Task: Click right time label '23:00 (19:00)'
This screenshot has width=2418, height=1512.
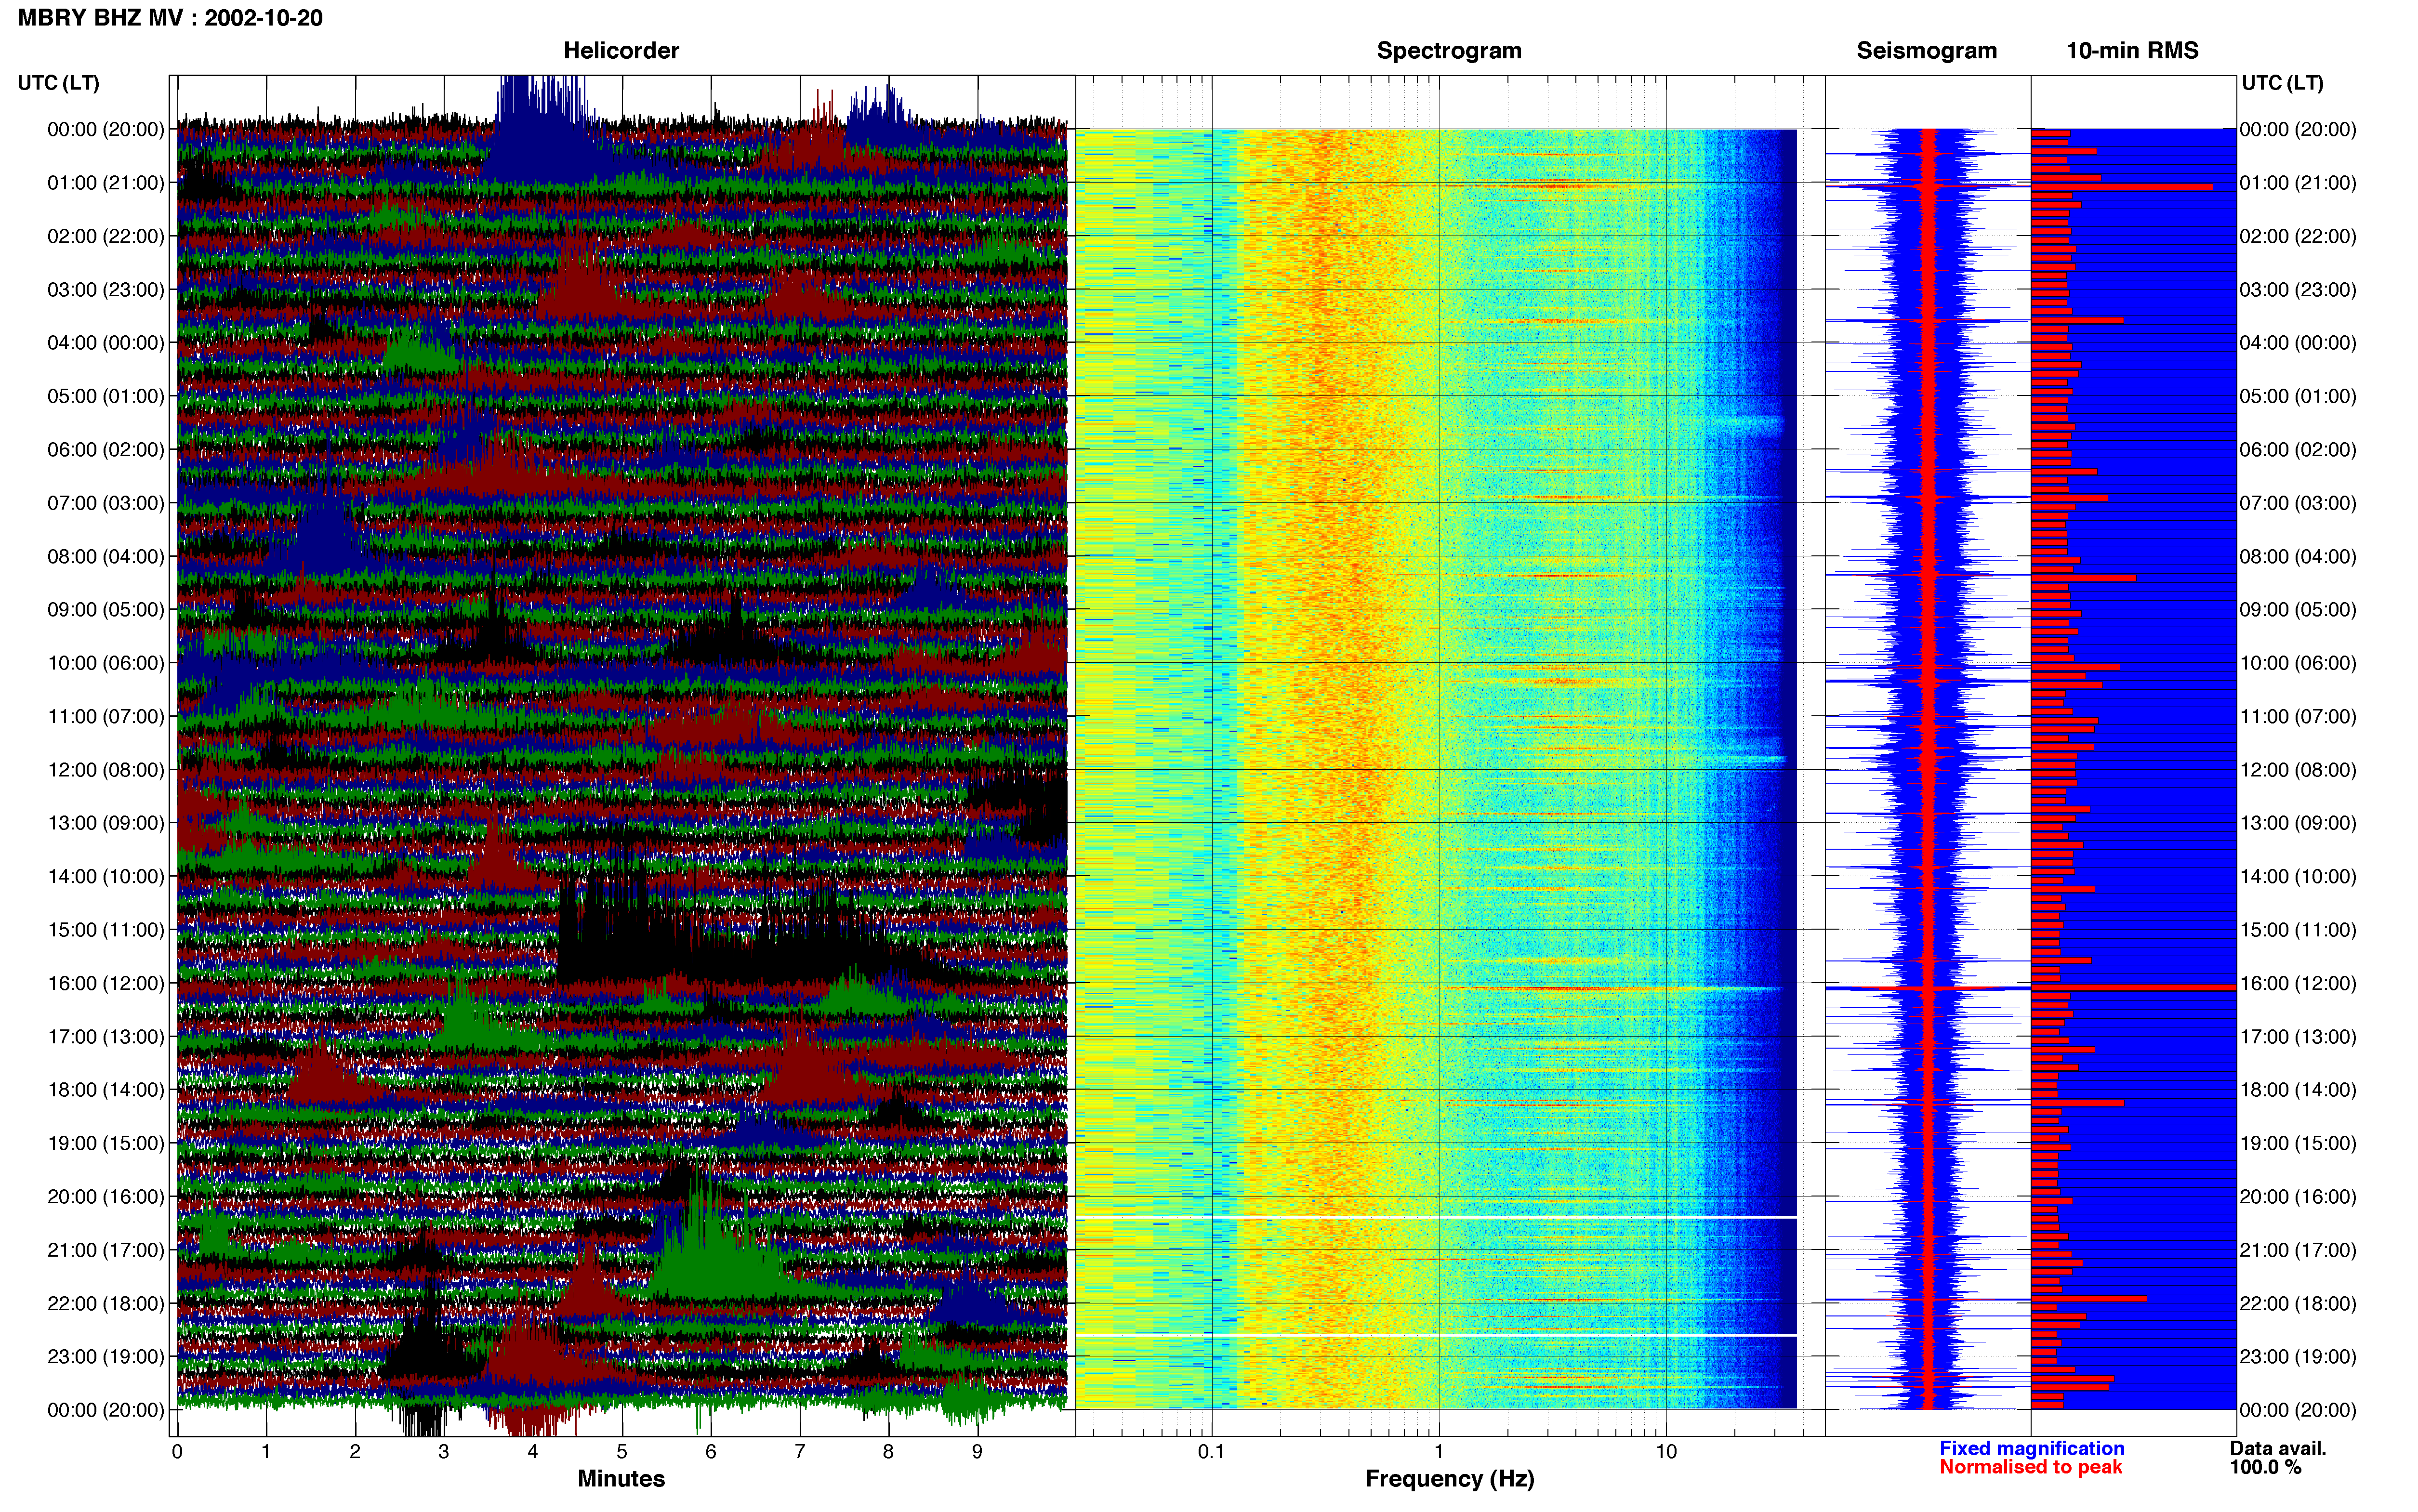Action: pyautogui.click(x=2298, y=1357)
